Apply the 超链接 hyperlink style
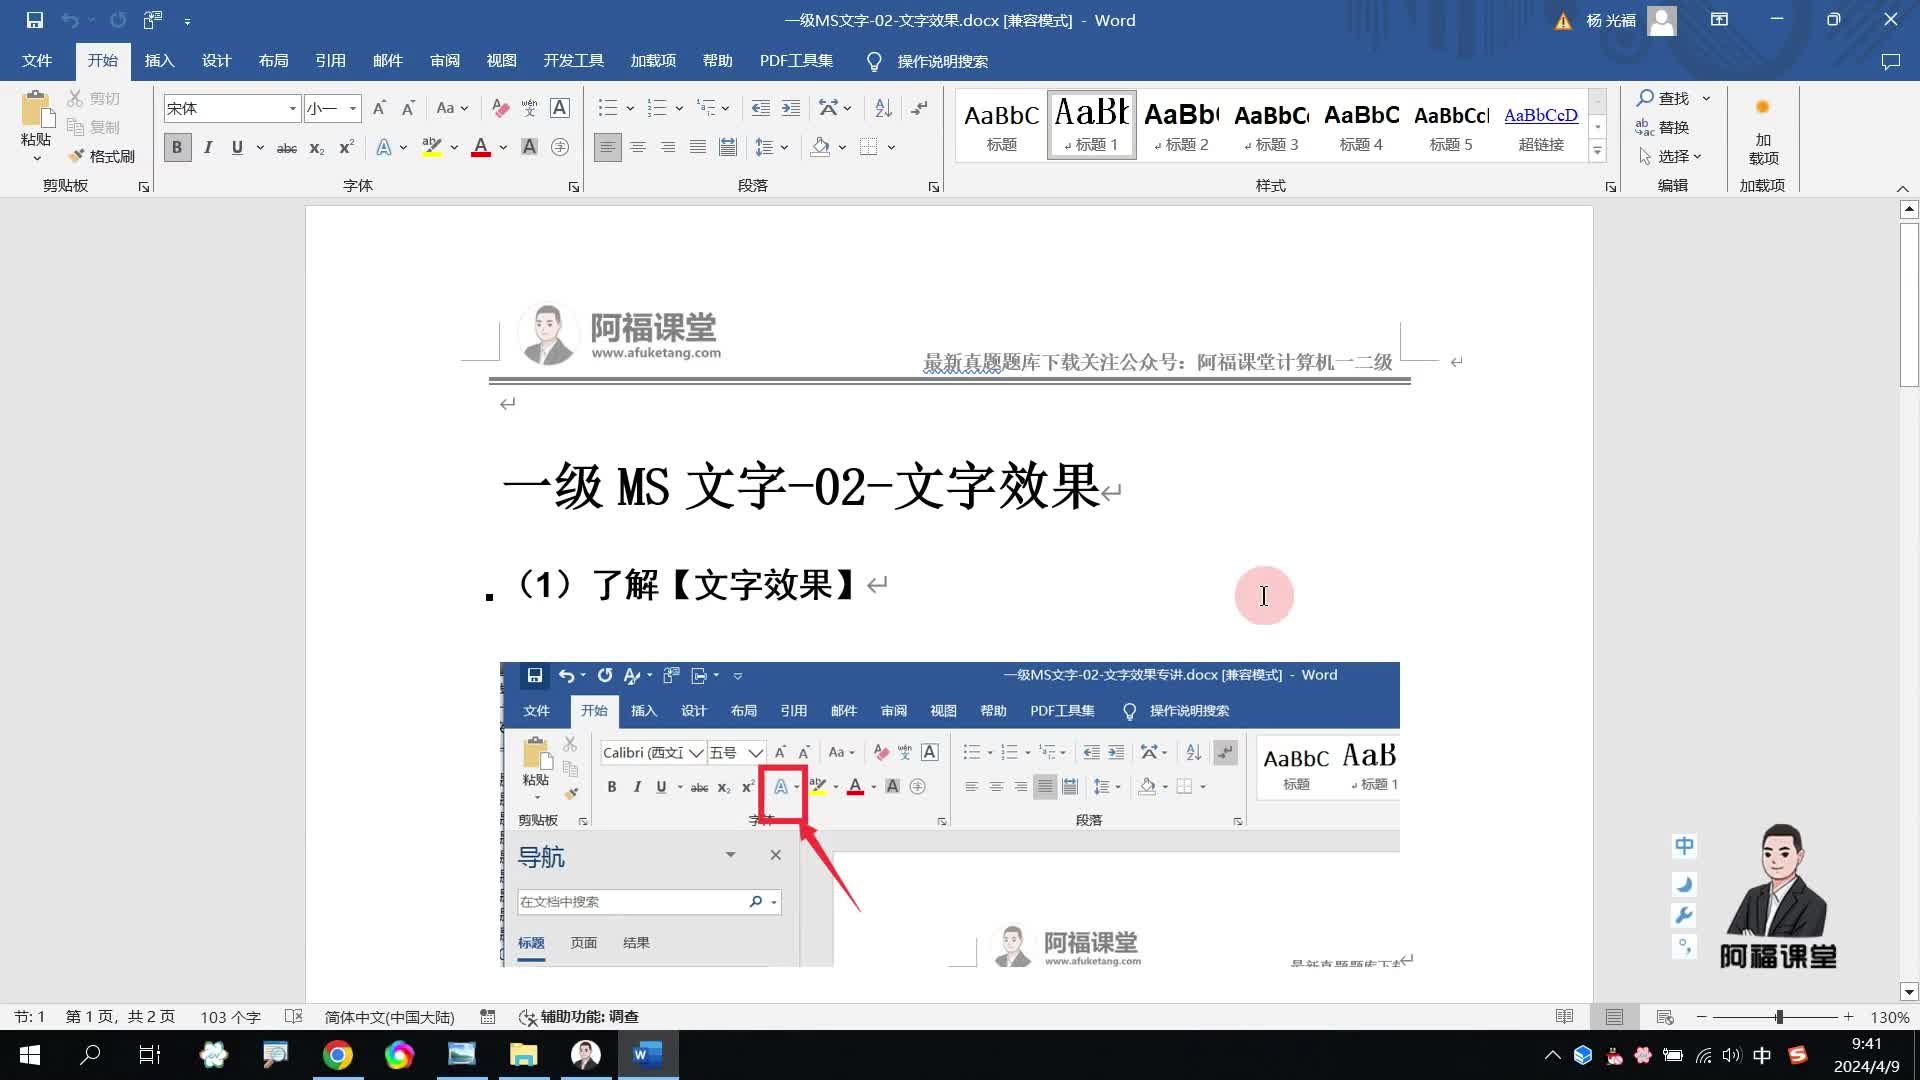The height and width of the screenshot is (1080, 1920). coord(1541,125)
